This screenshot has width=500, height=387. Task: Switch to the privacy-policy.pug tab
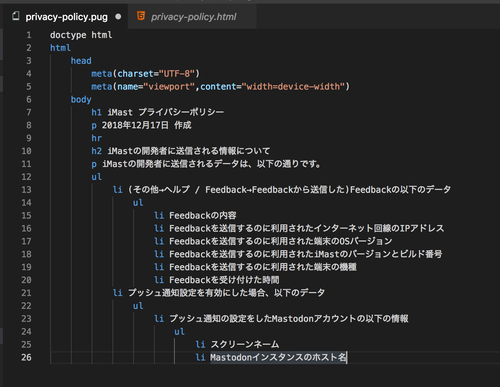pyautogui.click(x=66, y=17)
